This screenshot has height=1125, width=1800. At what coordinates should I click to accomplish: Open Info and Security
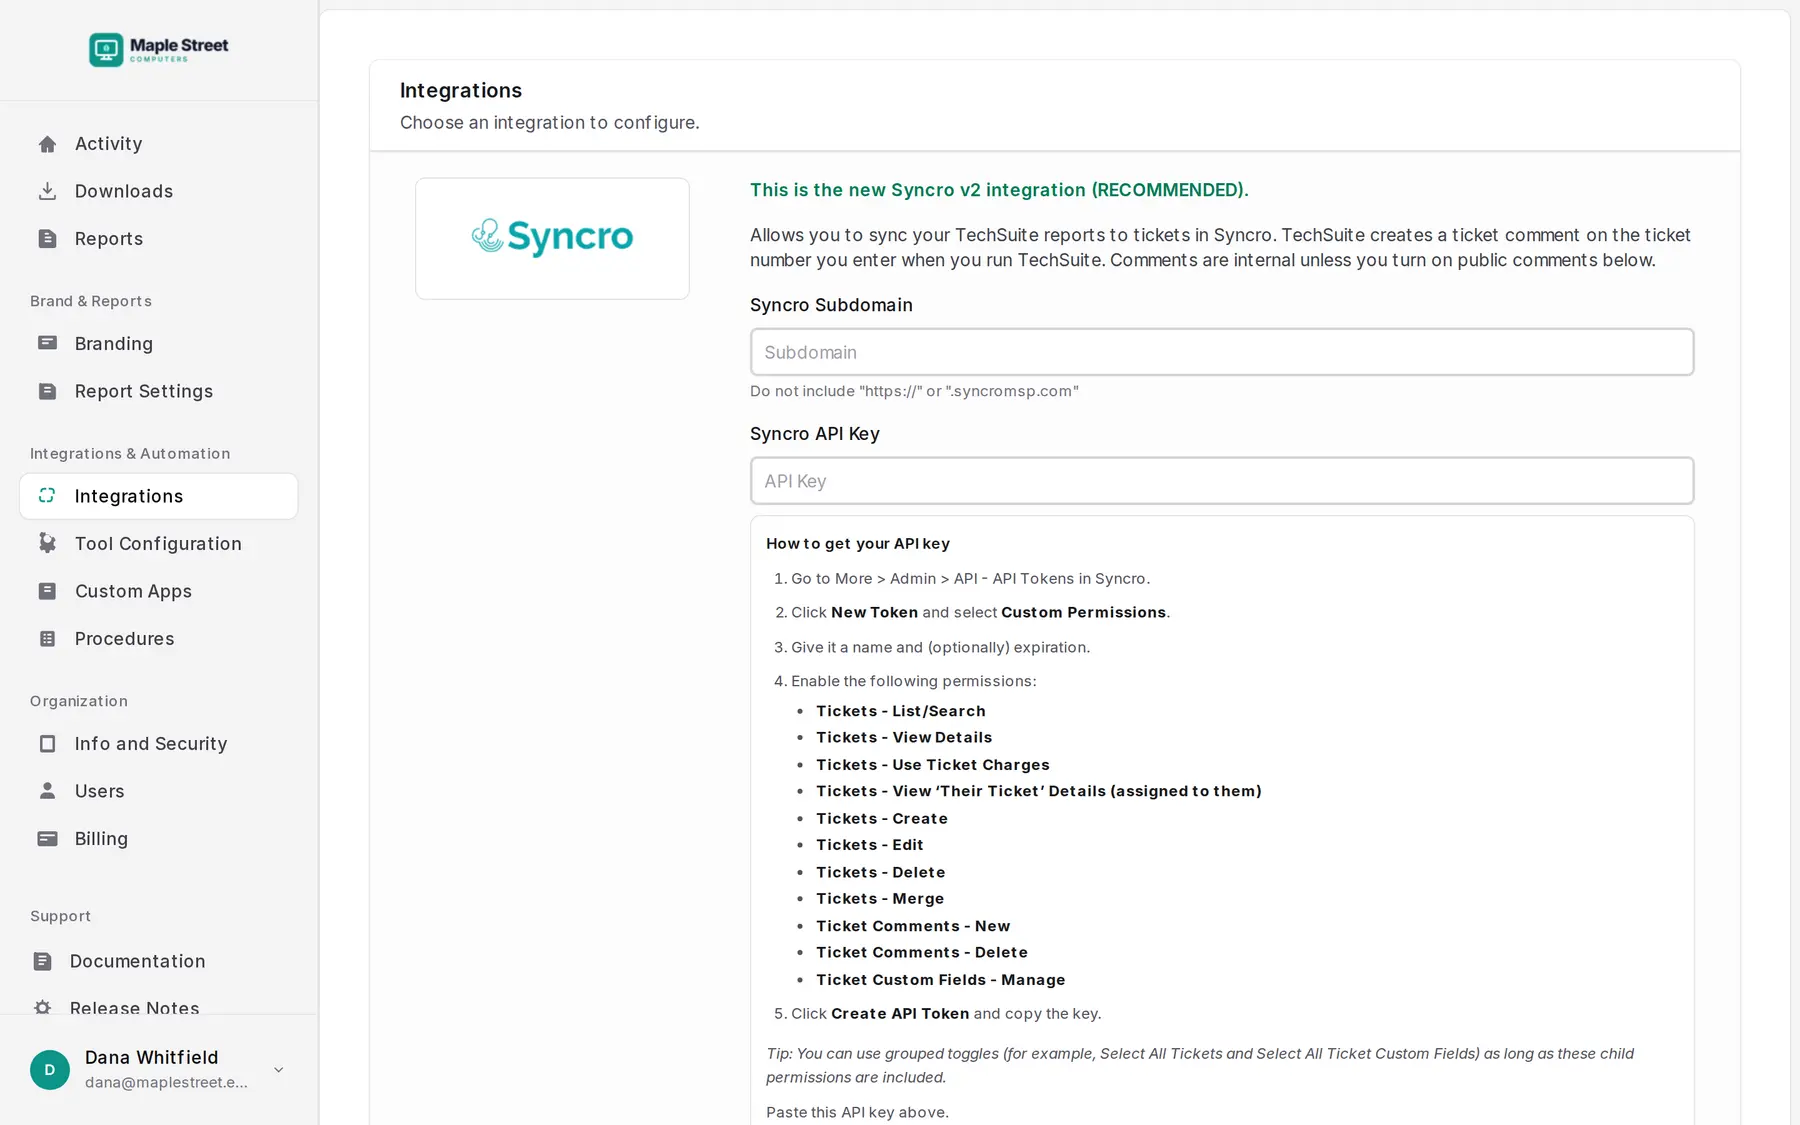click(159, 743)
